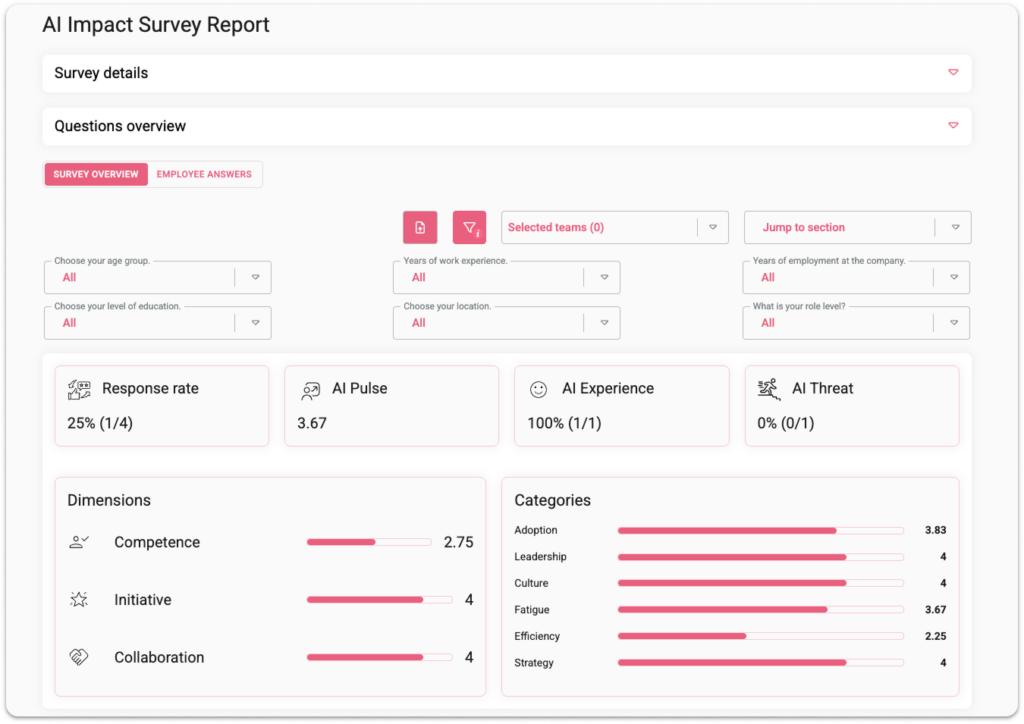1024x724 pixels.
Task: Click the AI Pulse value 3.67
Action: click(x=312, y=423)
